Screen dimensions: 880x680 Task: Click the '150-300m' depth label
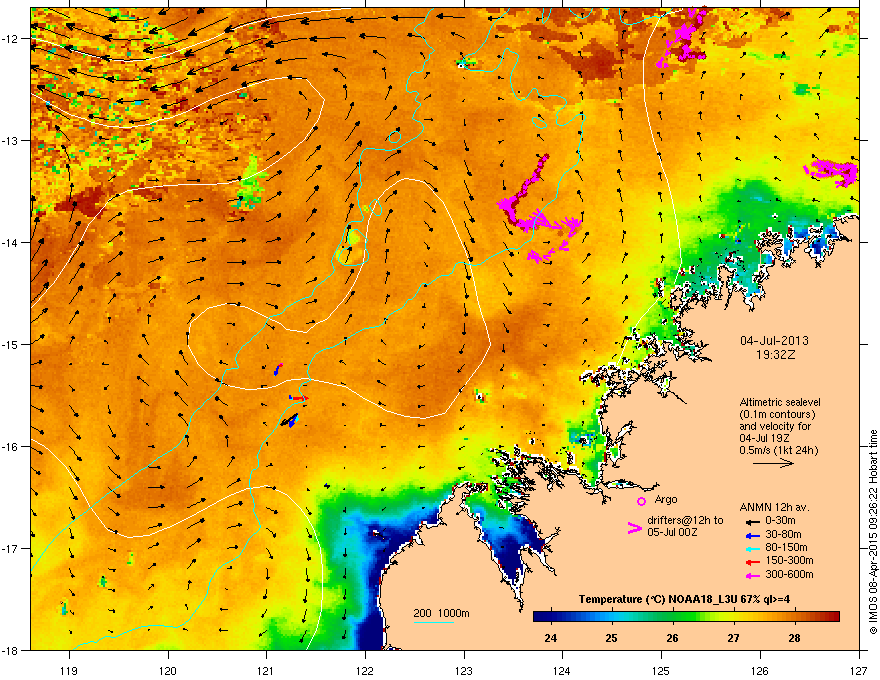[789, 560]
